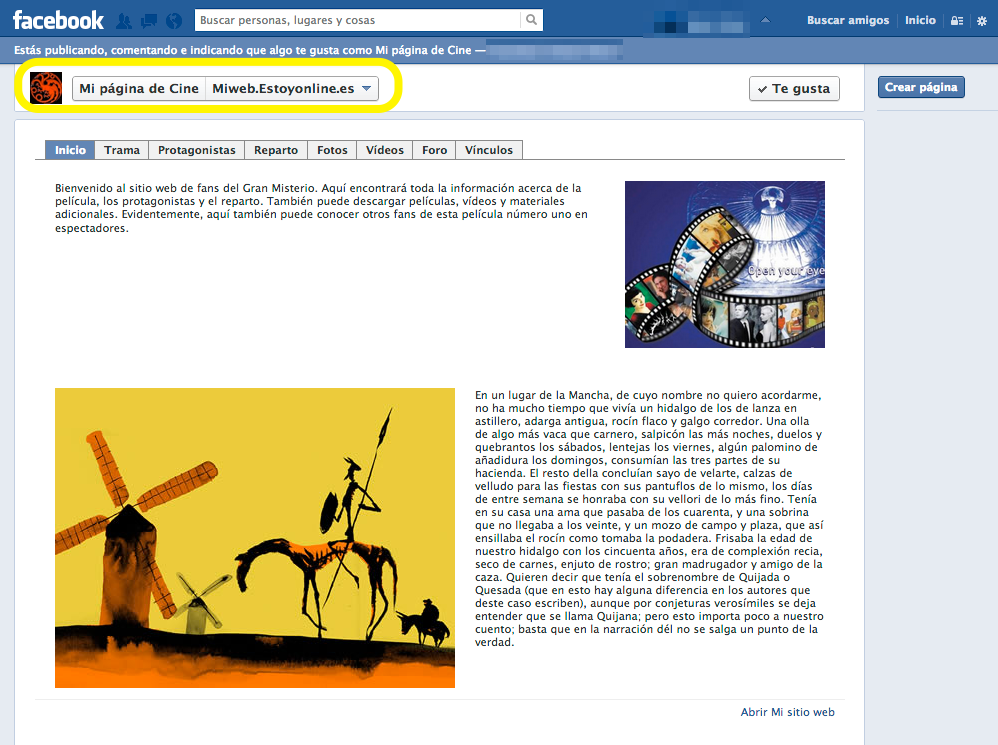Screen dimensions: 998x745
Task: Toggle the Te gusta like button
Action: [794, 89]
